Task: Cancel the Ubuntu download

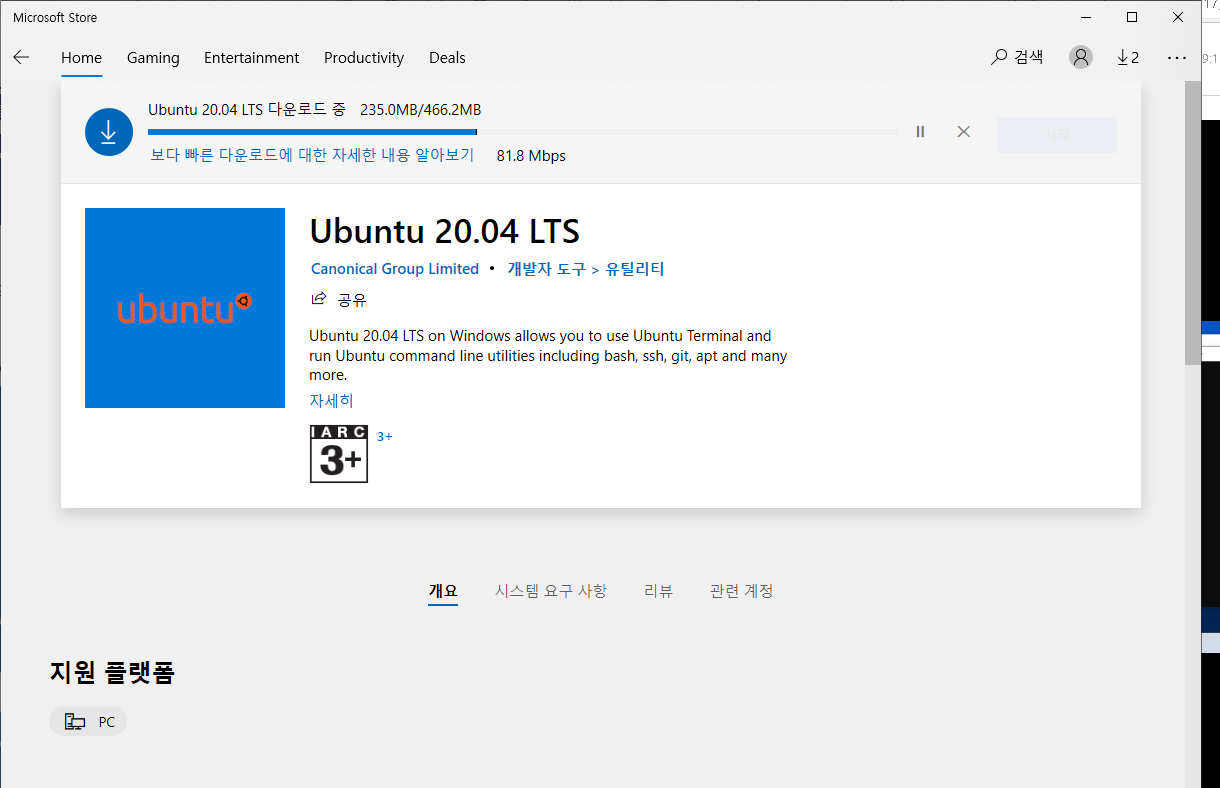Action: point(963,131)
